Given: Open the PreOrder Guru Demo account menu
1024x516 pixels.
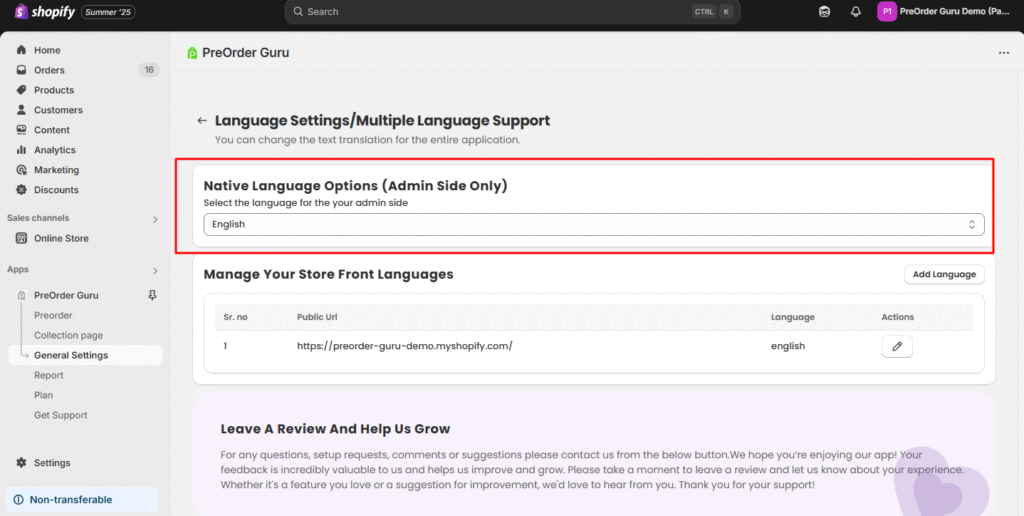Looking at the screenshot, I should pyautogui.click(x=944, y=12).
